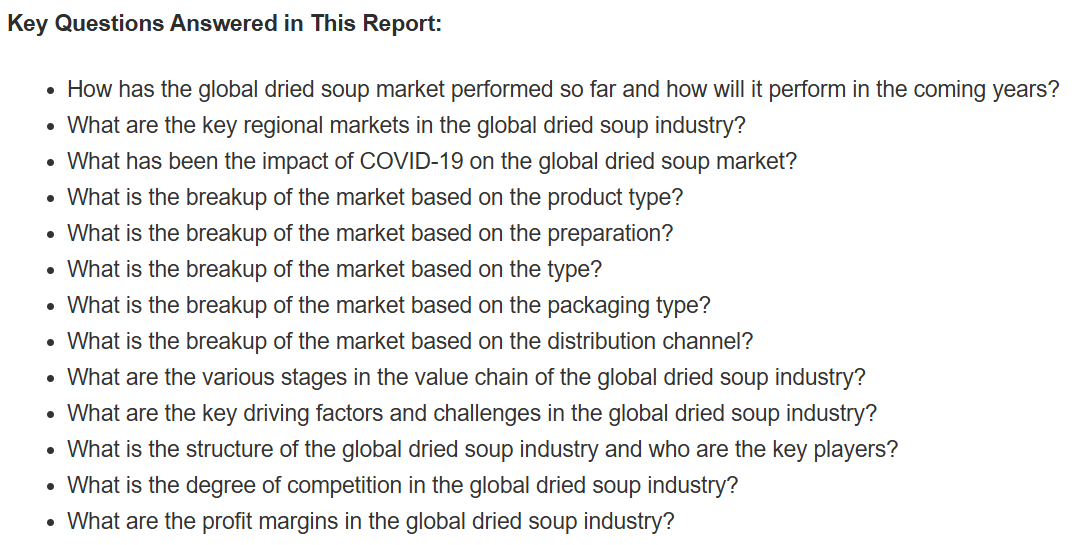Click the key driving factors and challenges line
Viewport: 1072px width, 545px height.
(472, 414)
